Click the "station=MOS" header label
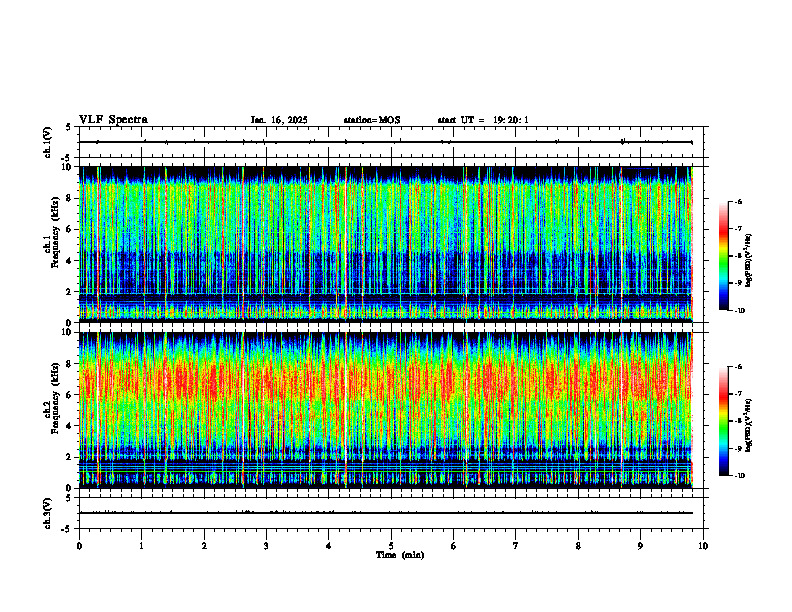The image size is (792, 612). click(x=372, y=120)
